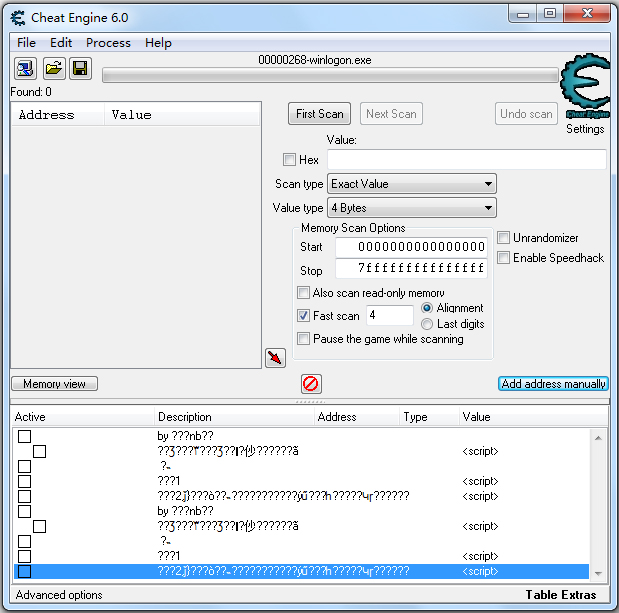Viewport: 619px width, 613px height.
Task: Click the Start address field
Action: [x=411, y=247]
